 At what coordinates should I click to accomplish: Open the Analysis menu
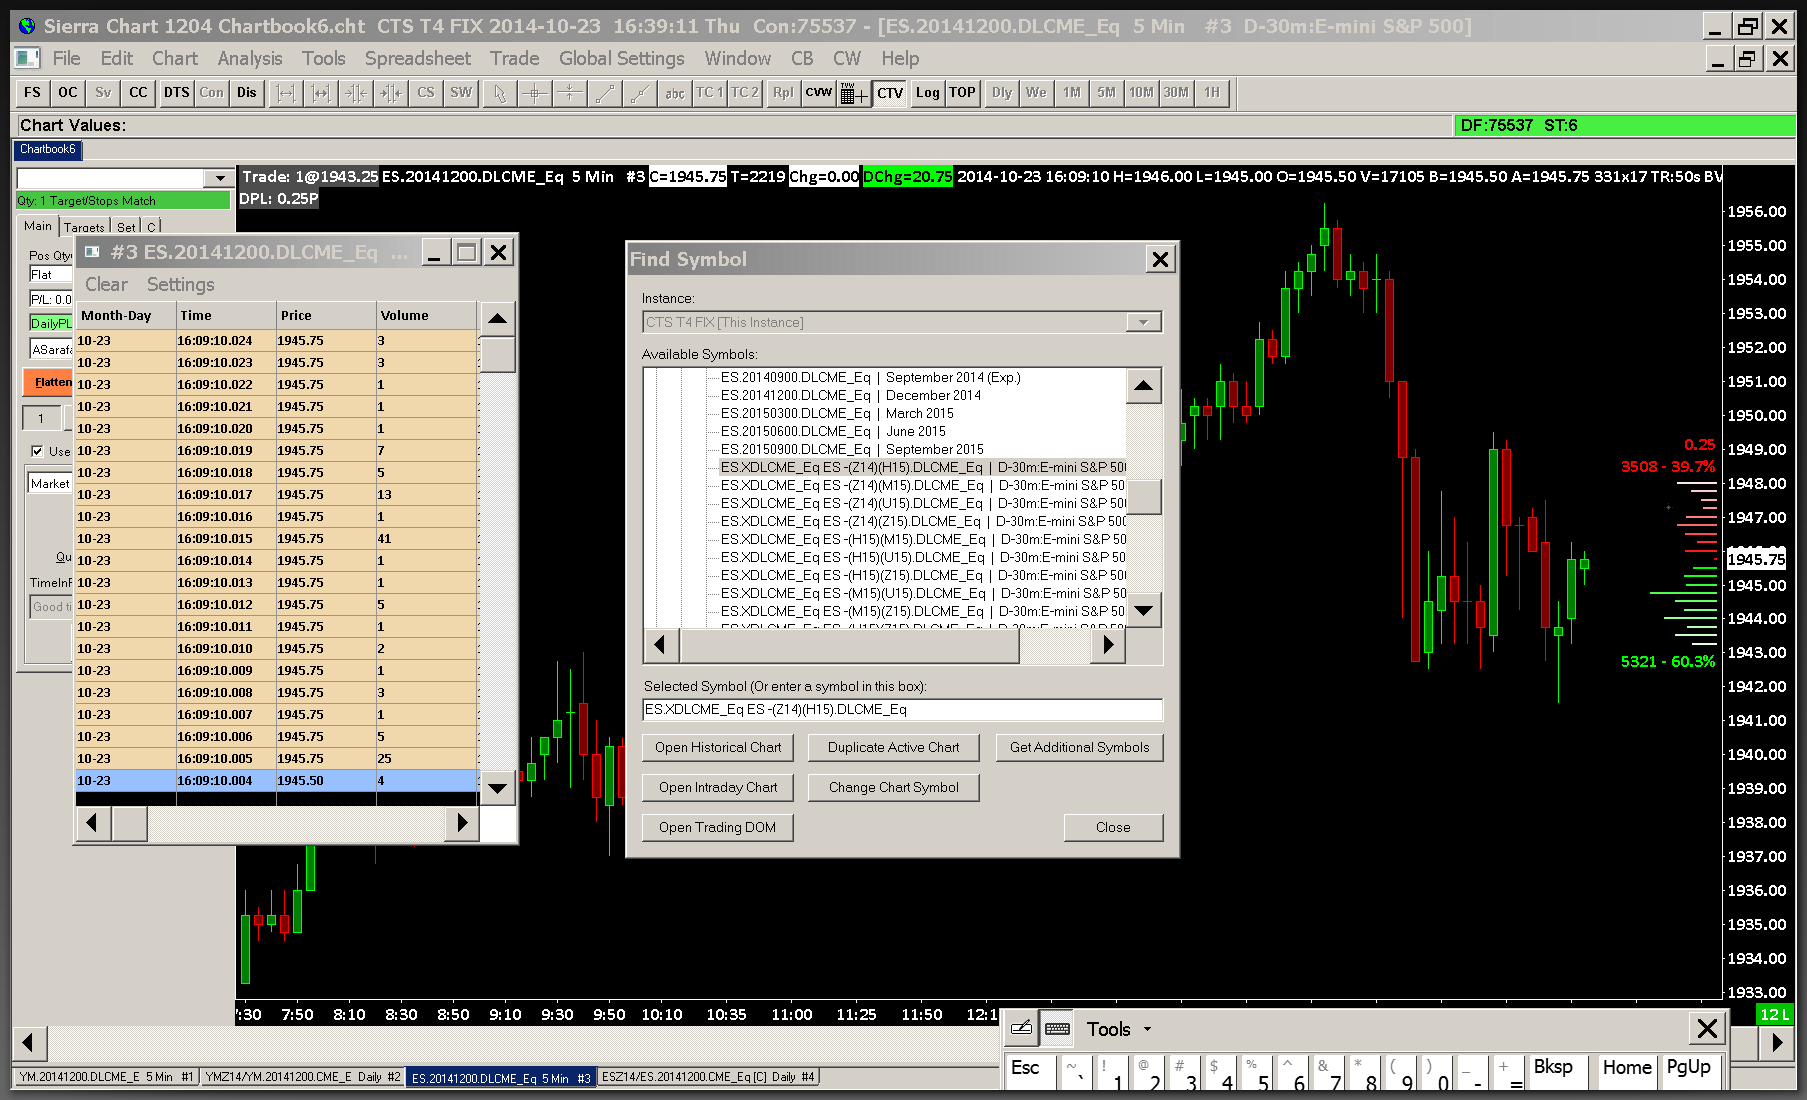coord(250,59)
